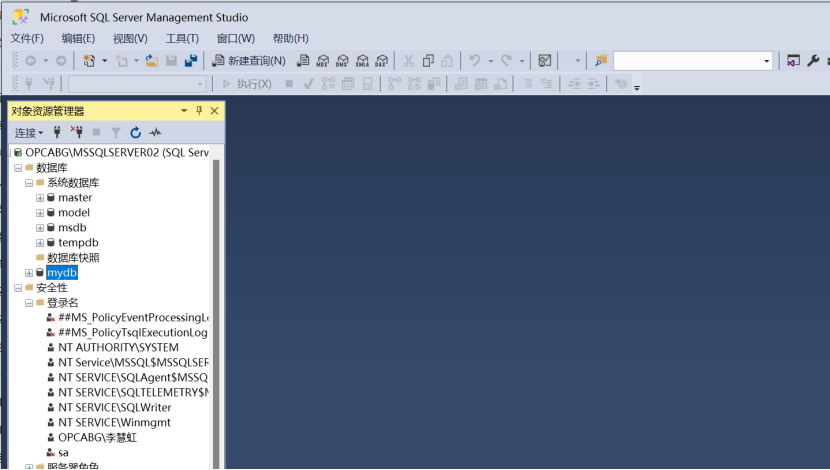Click the Database Engine Query icon
Viewport: 830px width, 470px height.
[x=303, y=61]
